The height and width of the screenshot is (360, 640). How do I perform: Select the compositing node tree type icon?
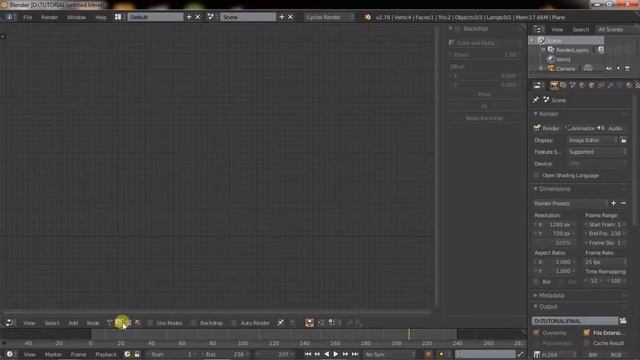[x=119, y=323]
